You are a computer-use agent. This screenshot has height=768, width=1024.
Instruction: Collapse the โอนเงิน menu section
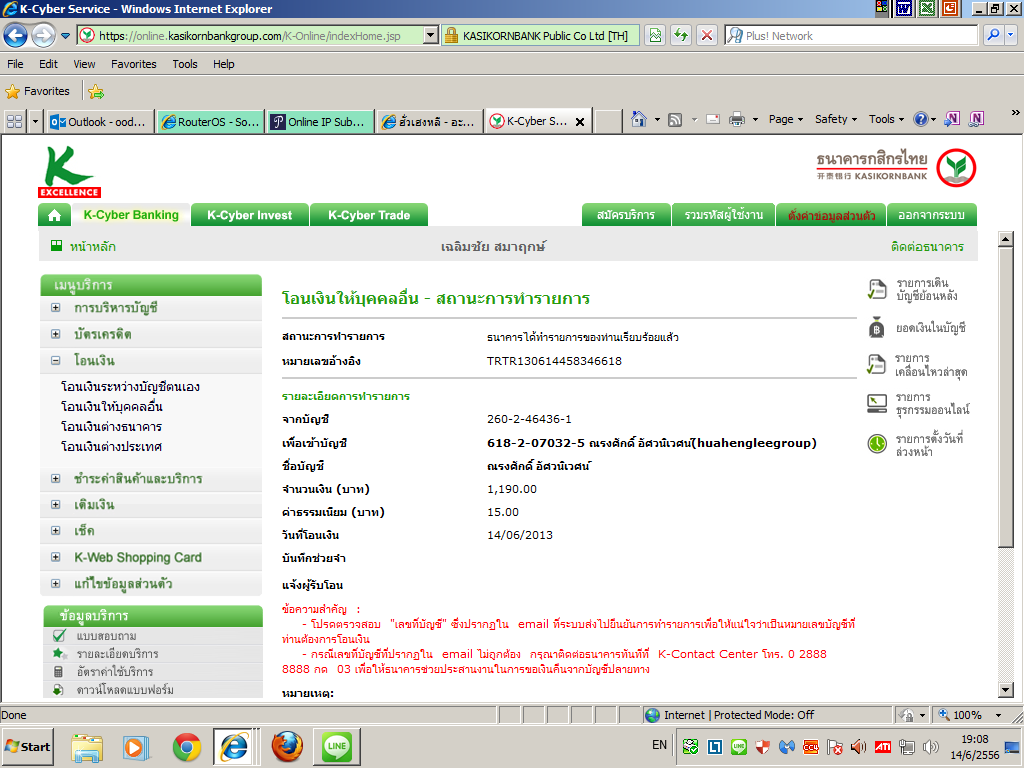tap(56, 360)
